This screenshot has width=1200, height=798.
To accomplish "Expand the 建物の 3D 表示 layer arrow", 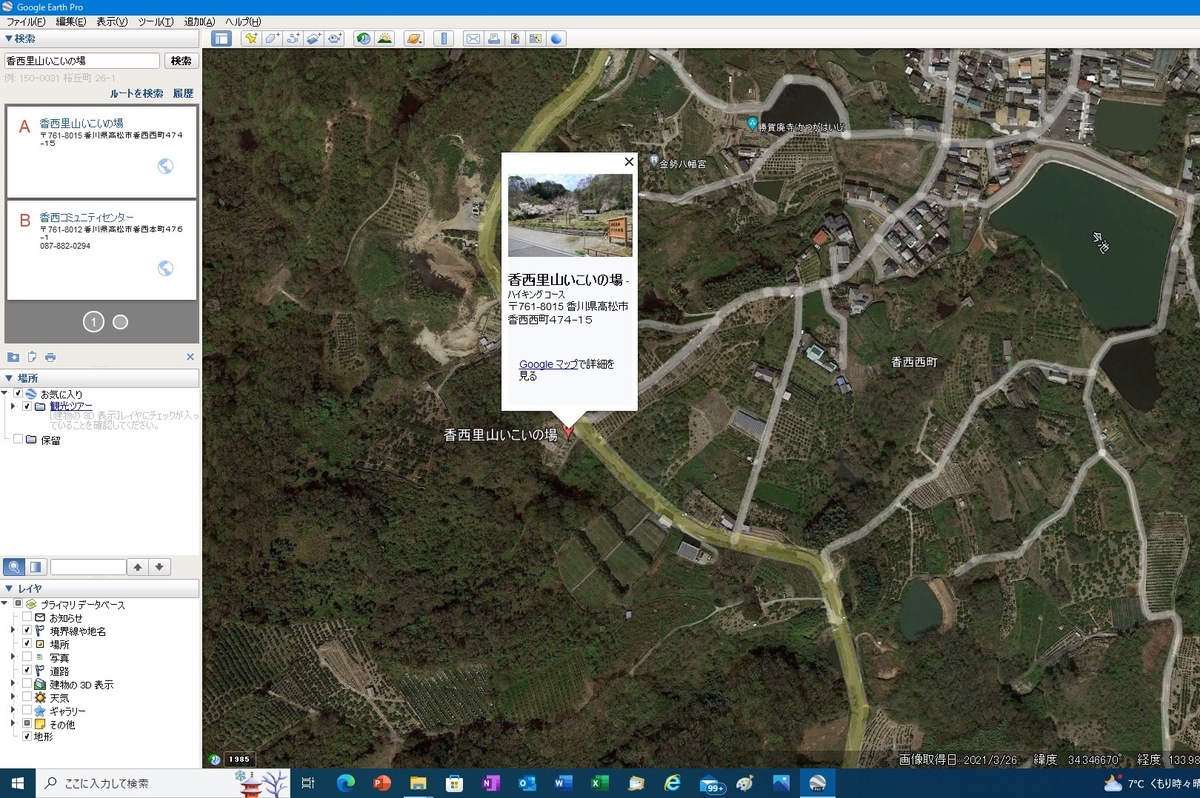I will click(x=13, y=684).
